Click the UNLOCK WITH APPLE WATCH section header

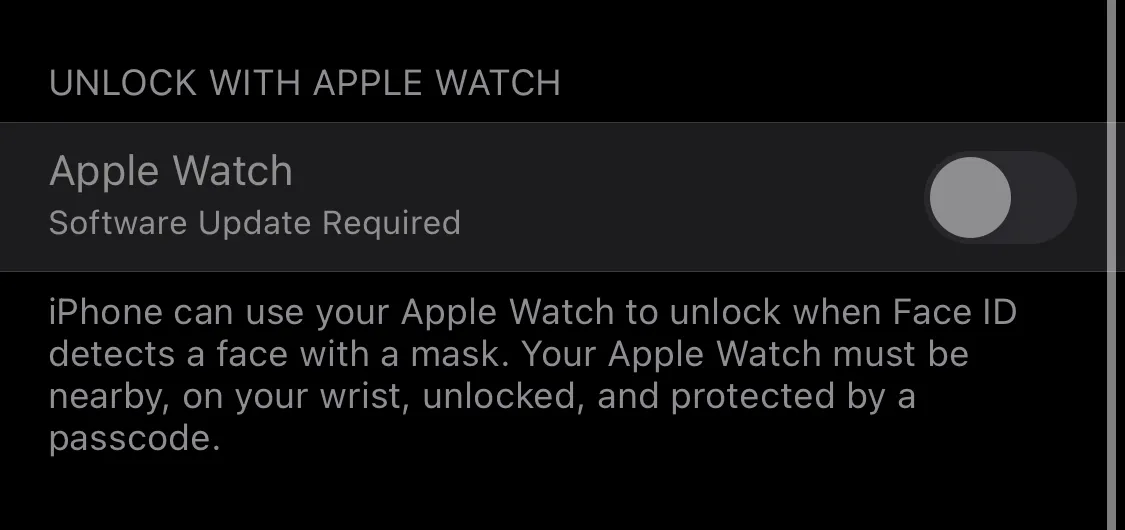point(305,83)
